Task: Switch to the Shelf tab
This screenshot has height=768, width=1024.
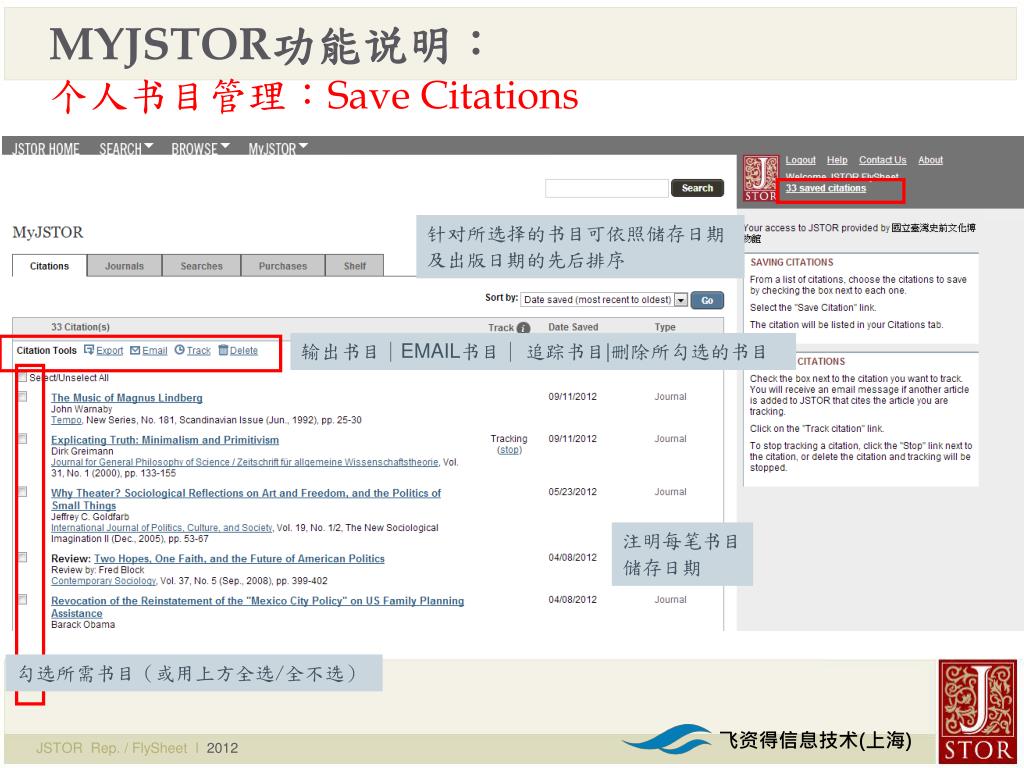Action: [x=355, y=266]
